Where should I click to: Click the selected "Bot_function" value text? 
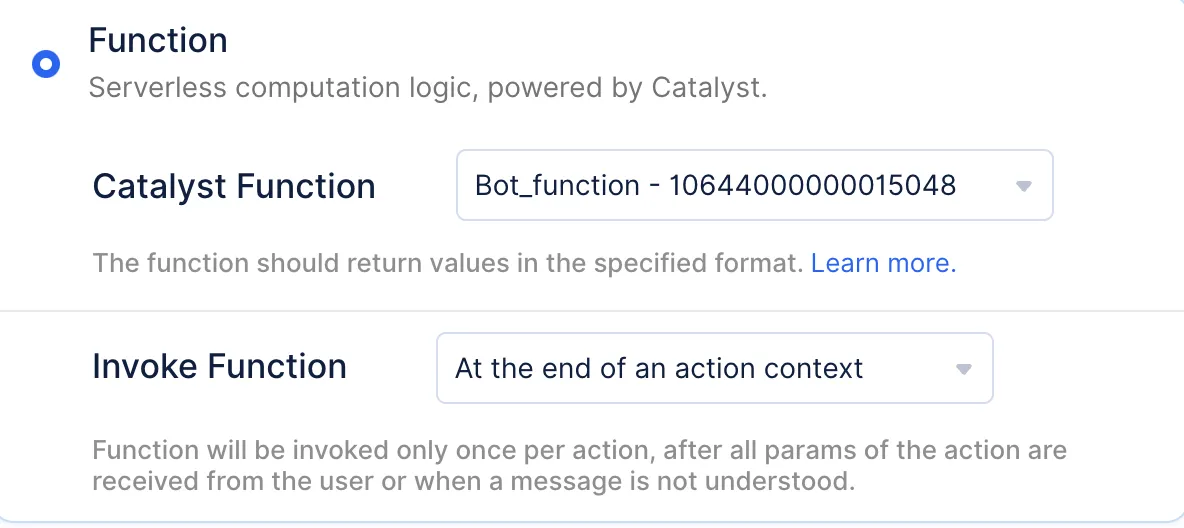point(557,185)
